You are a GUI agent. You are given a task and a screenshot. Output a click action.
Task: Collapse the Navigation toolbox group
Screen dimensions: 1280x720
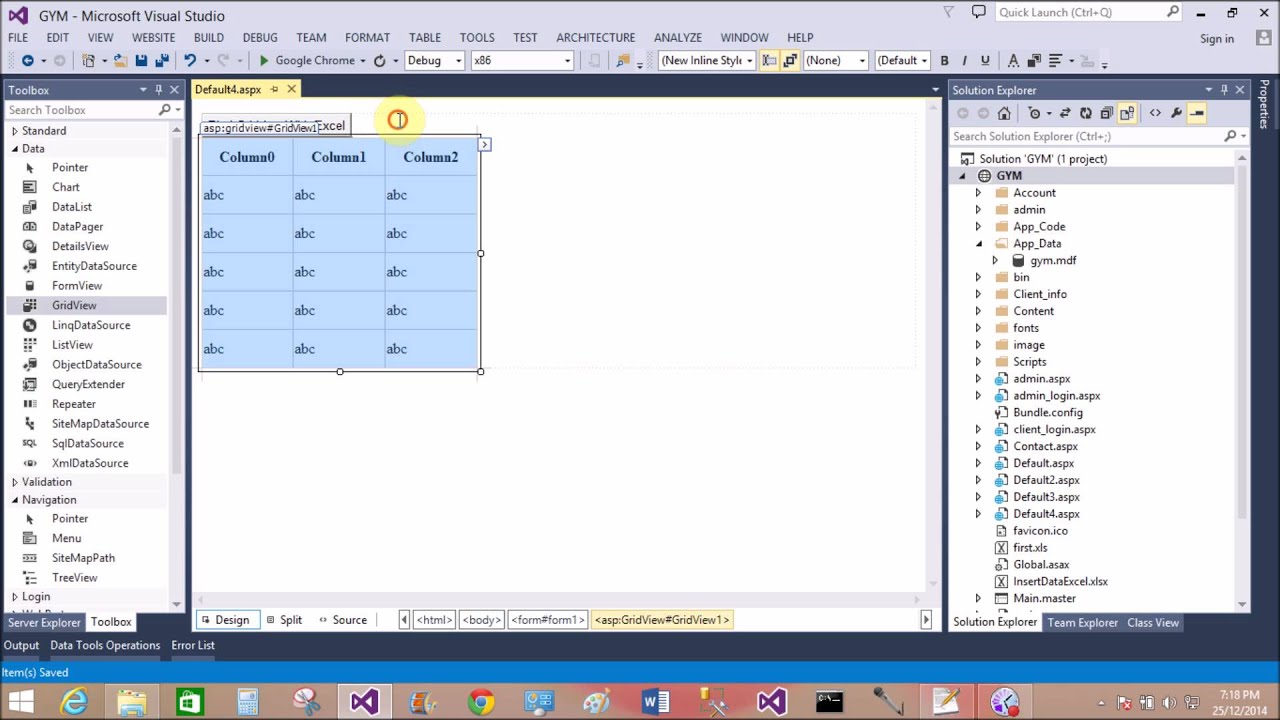(x=14, y=500)
